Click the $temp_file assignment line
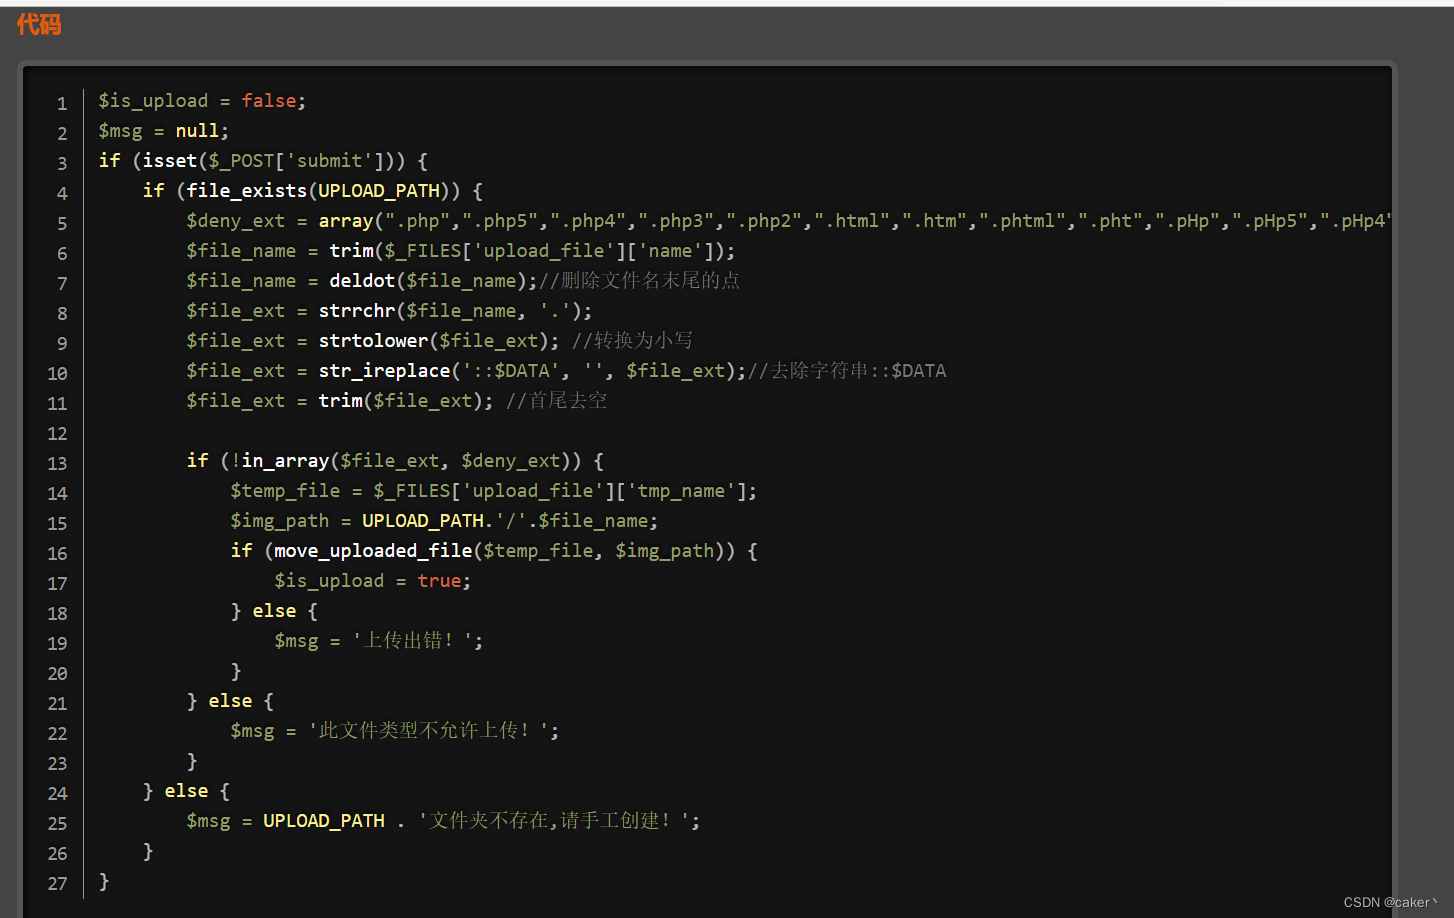 494,491
